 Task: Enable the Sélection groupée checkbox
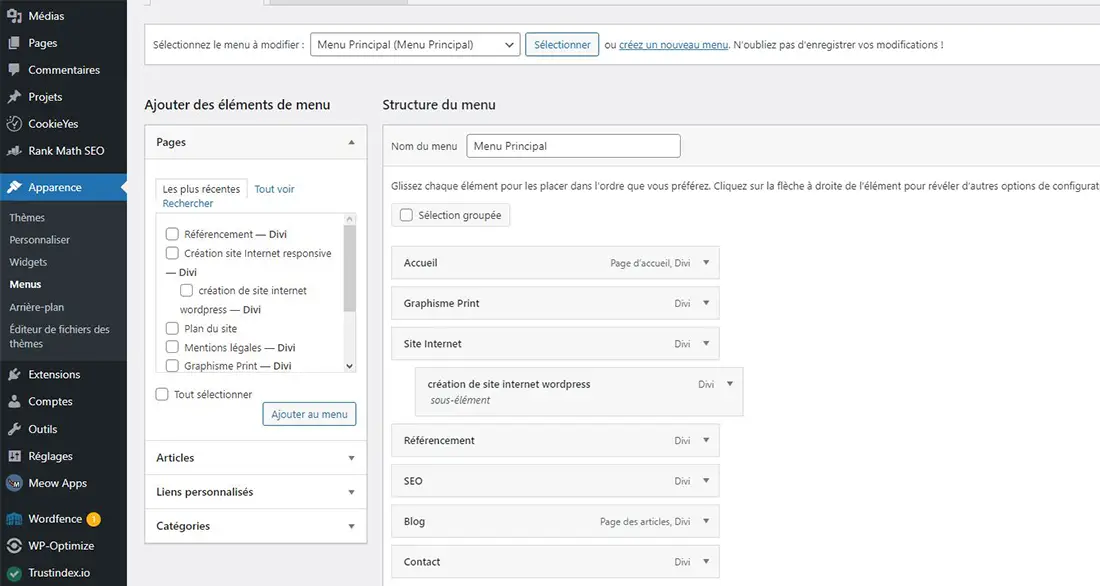406,215
